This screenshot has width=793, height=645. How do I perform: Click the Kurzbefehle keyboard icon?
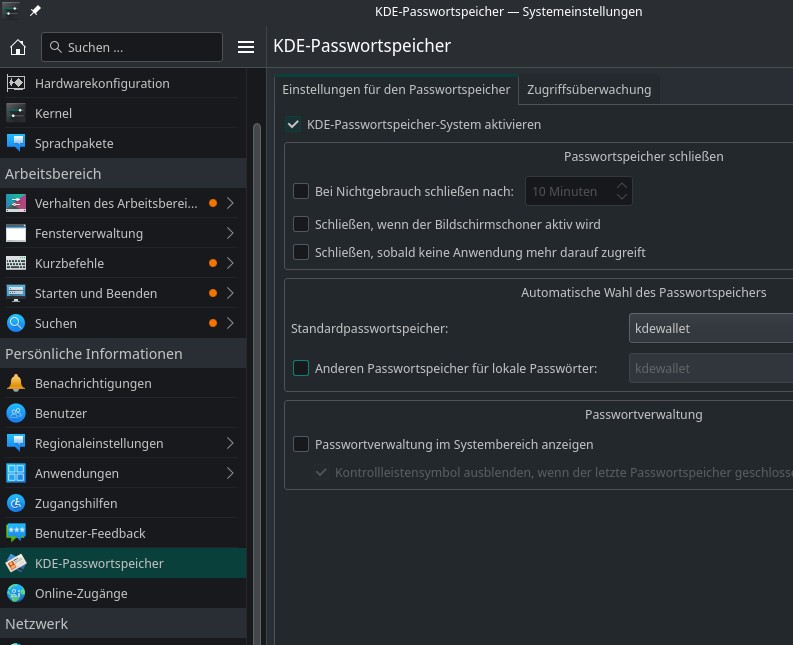click(16, 263)
